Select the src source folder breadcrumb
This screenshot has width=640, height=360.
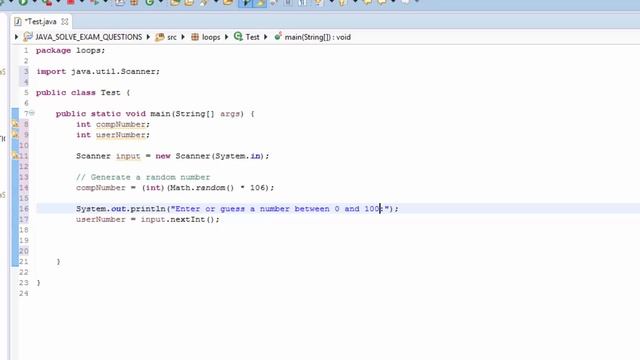pos(166,37)
